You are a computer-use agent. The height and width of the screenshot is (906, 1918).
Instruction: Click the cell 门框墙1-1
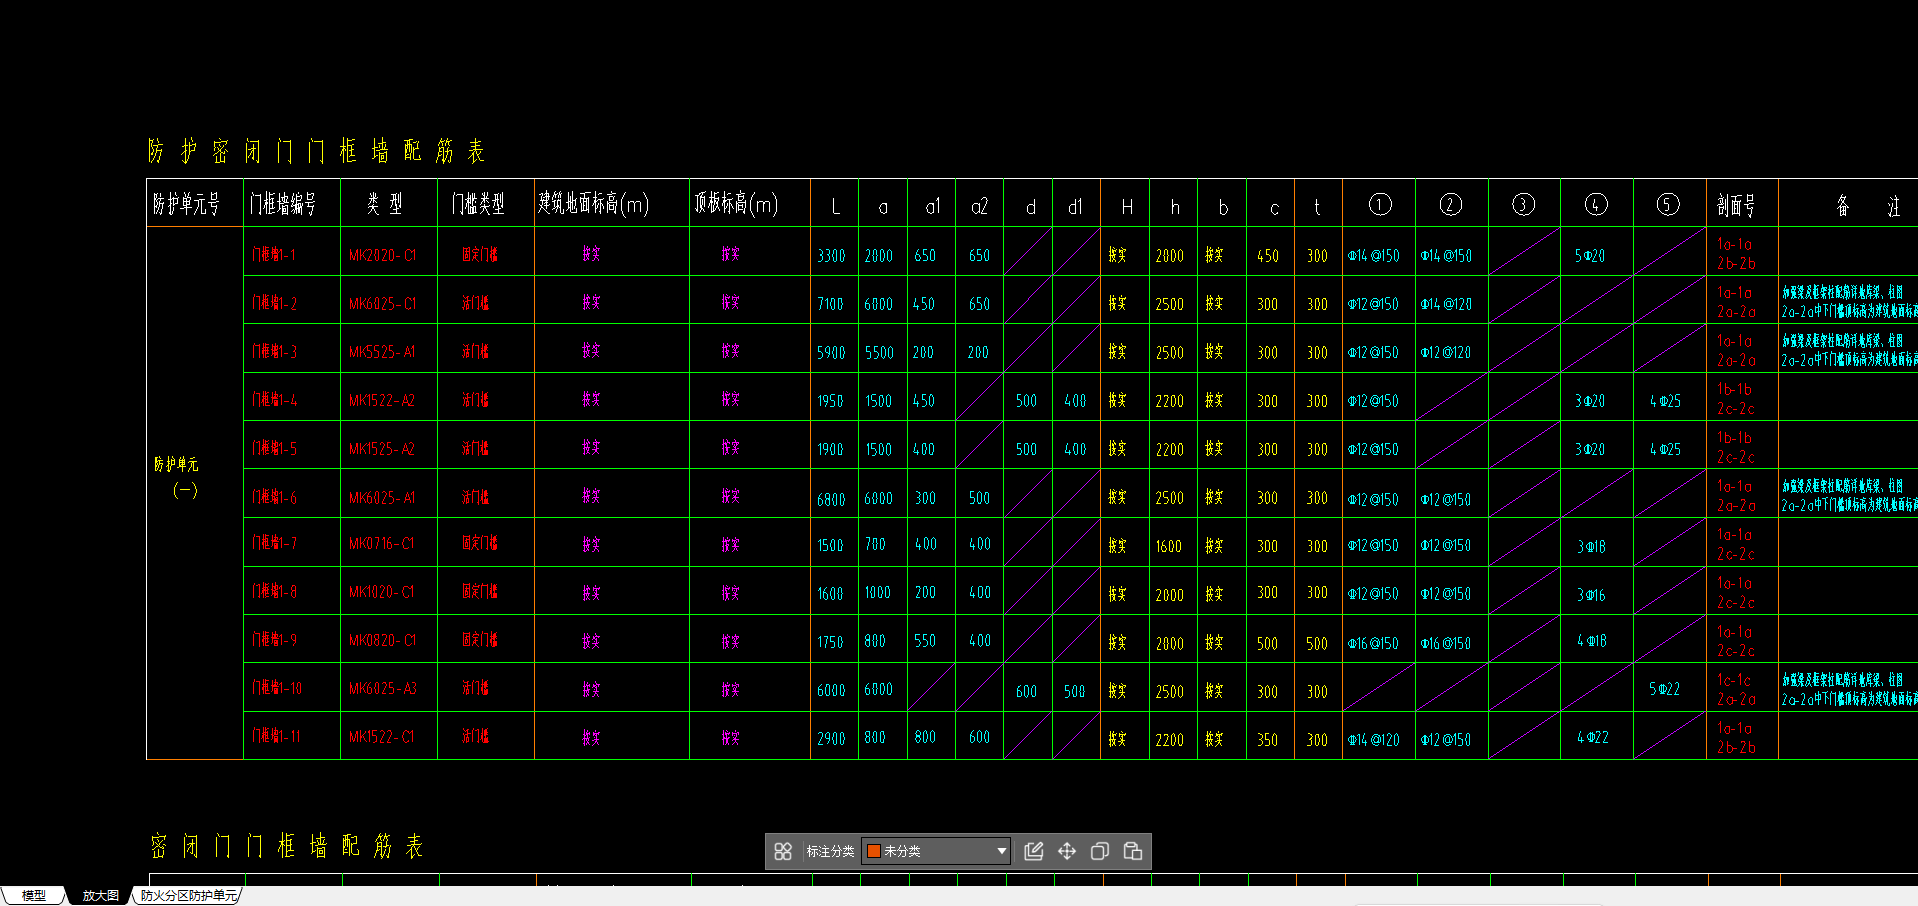(x=274, y=255)
